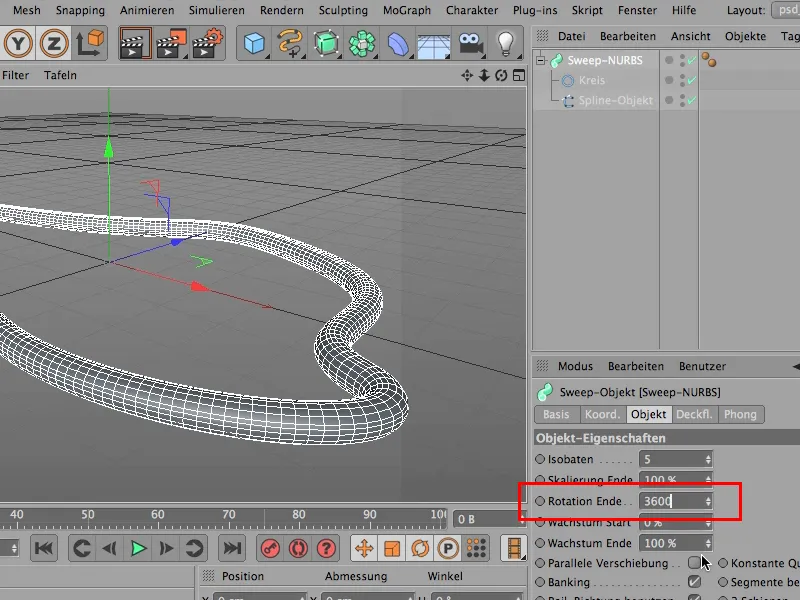The image size is (800, 600).
Task: Click the Isobaten value stepper arrows
Action: tap(708, 460)
